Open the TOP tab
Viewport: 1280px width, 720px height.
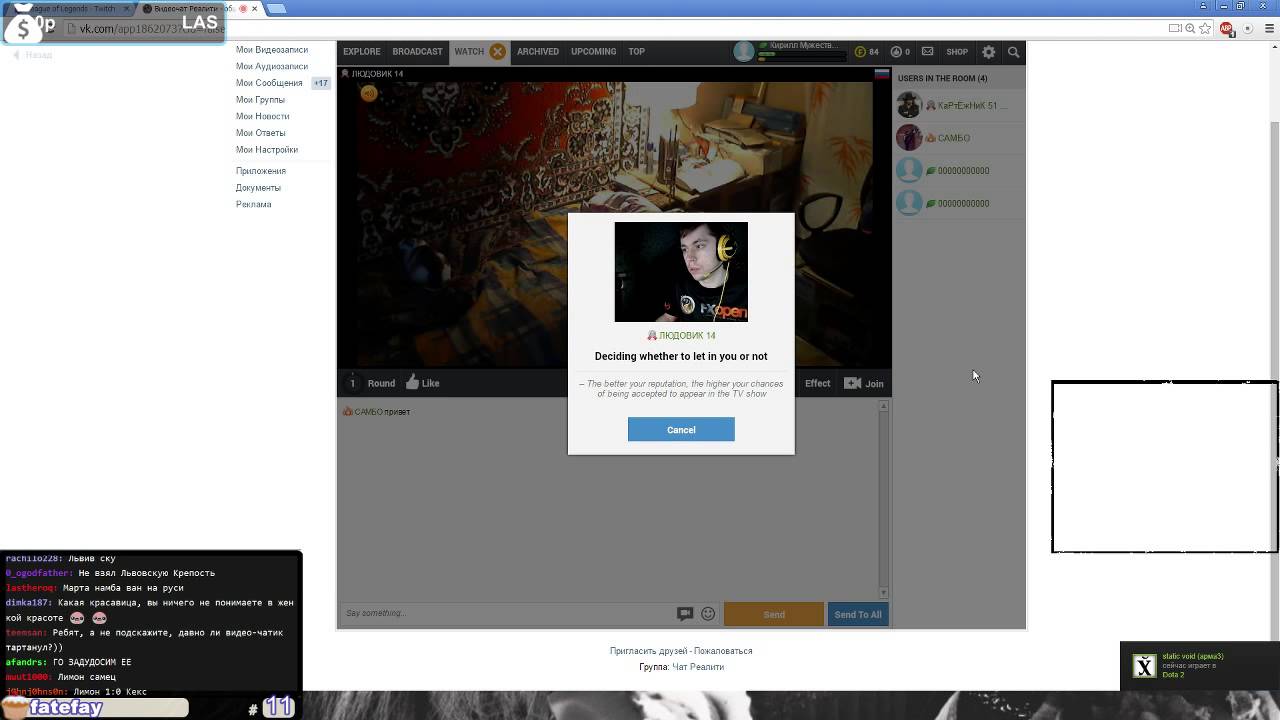click(x=636, y=52)
